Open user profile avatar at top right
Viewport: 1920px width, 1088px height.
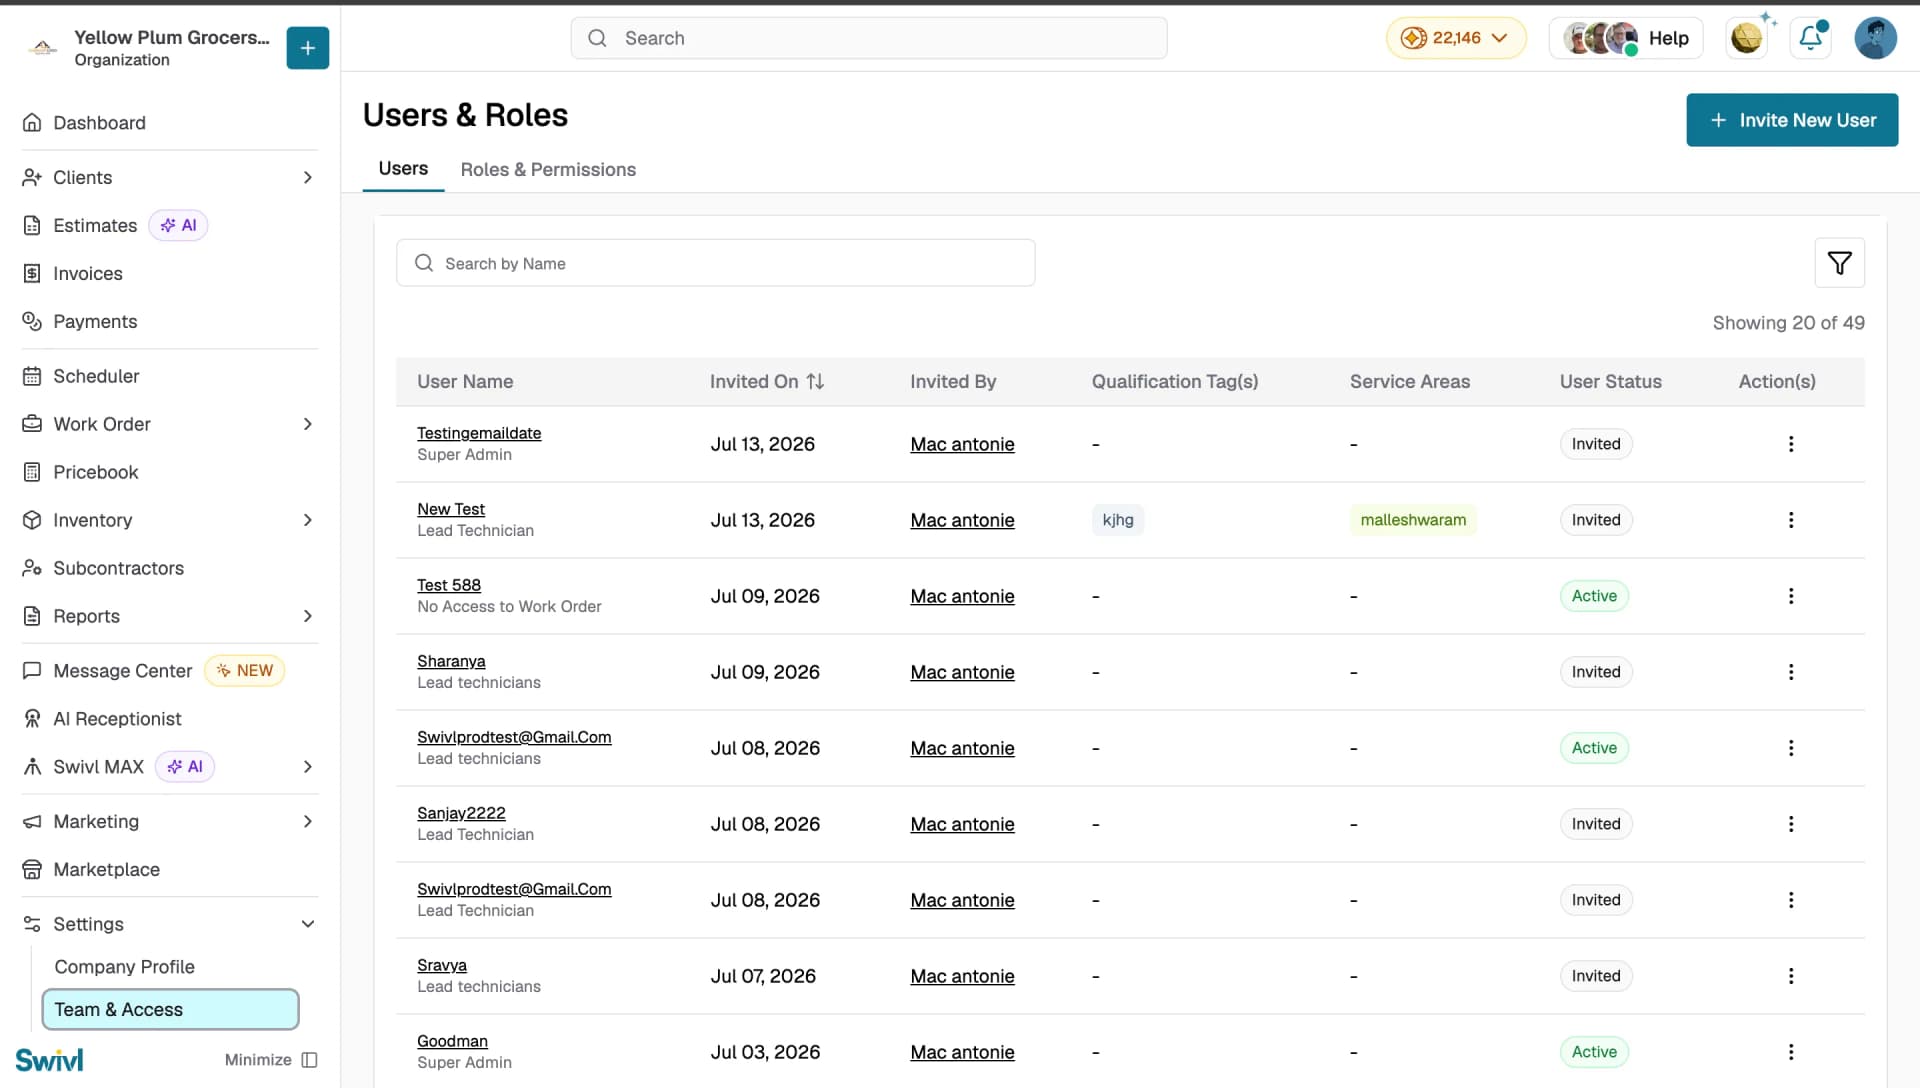1875,38
